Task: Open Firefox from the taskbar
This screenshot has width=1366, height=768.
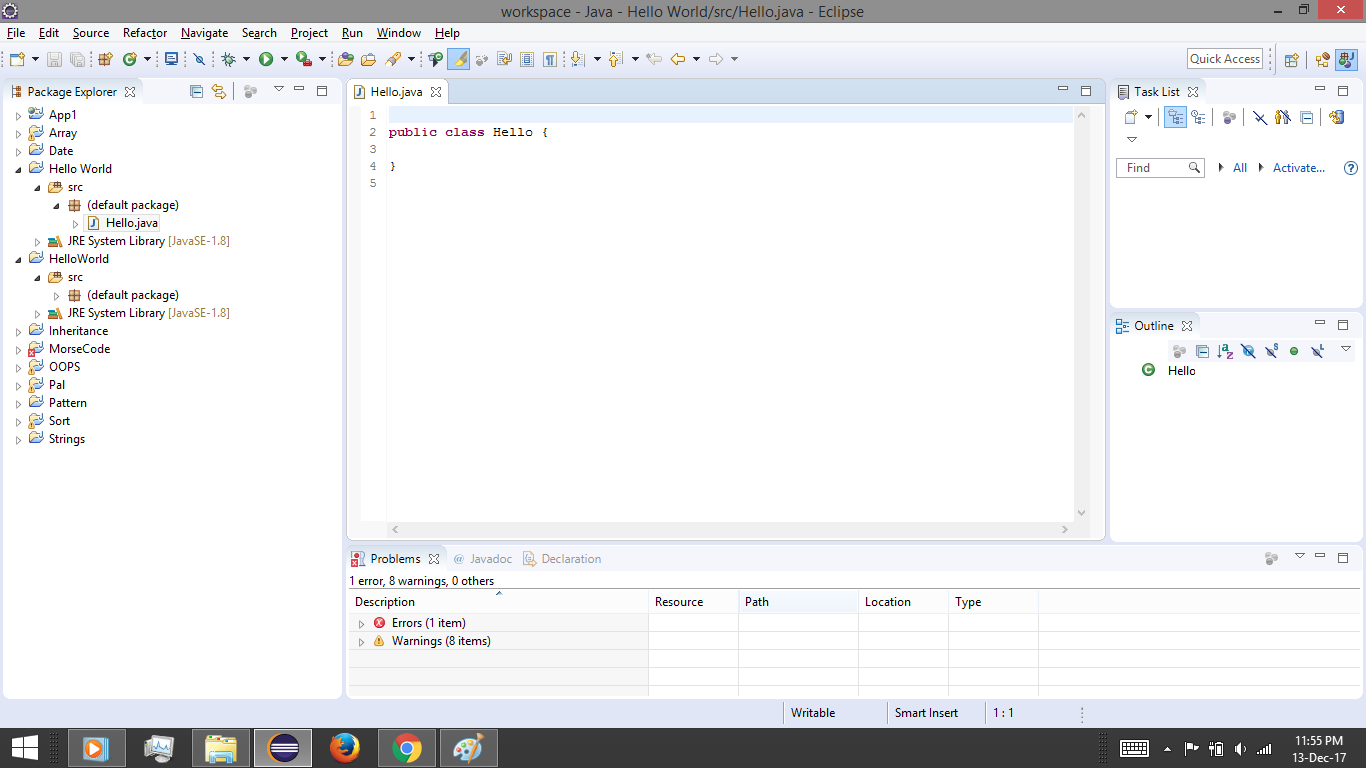Action: [x=345, y=748]
